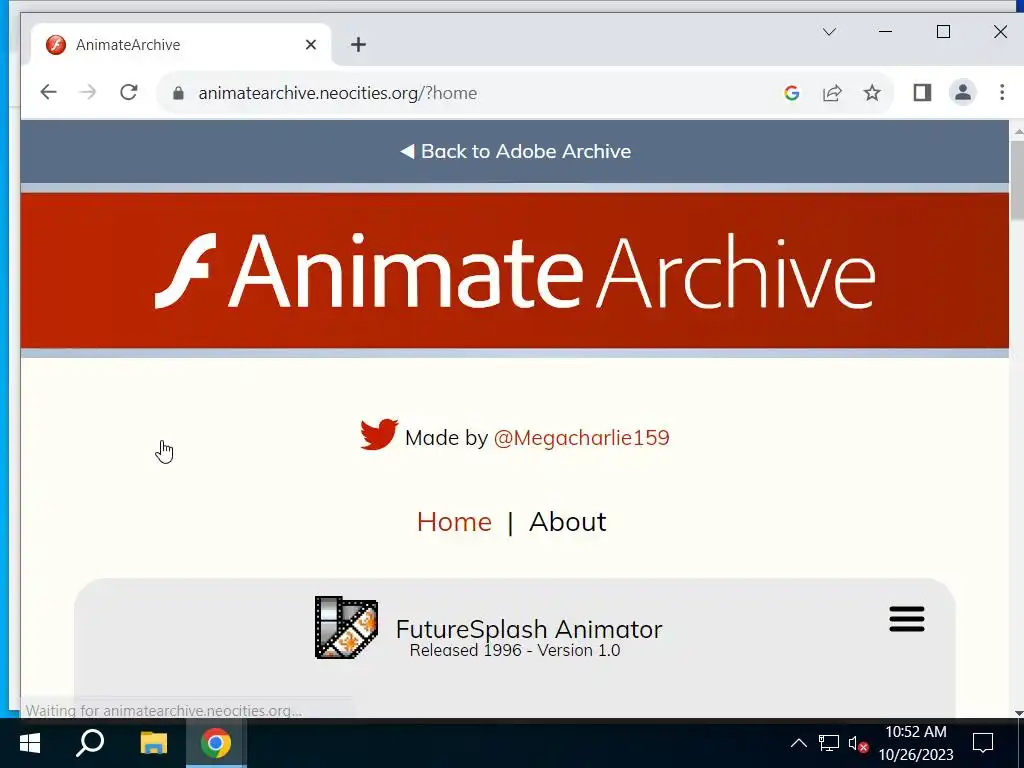Expand the FutureSplash Animator hamburger menu
Screen dimensions: 1024x768
click(906, 619)
